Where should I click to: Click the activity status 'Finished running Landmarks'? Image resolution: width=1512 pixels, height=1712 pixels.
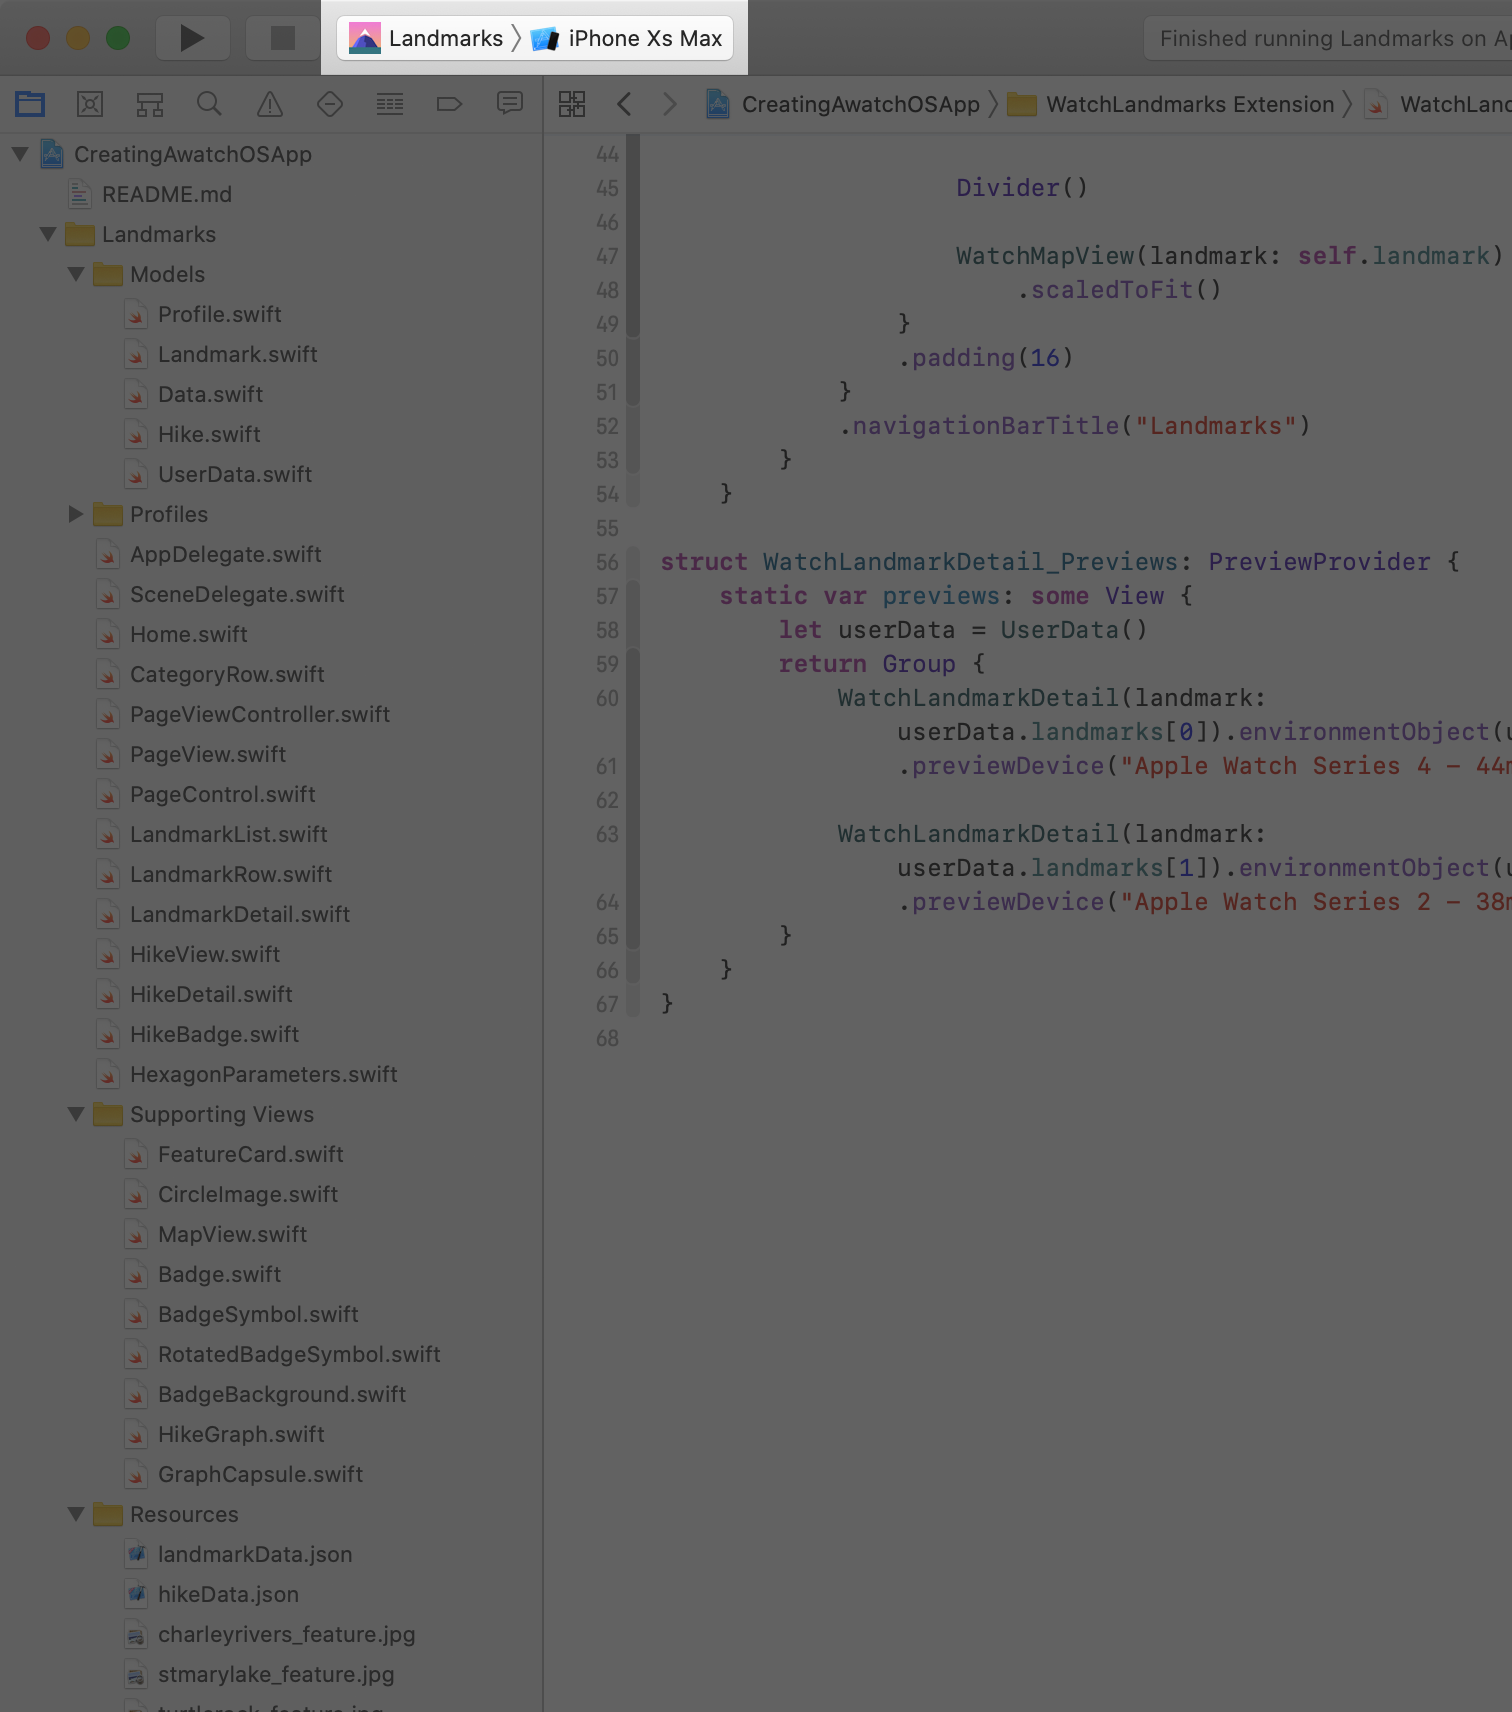[x=1328, y=38]
